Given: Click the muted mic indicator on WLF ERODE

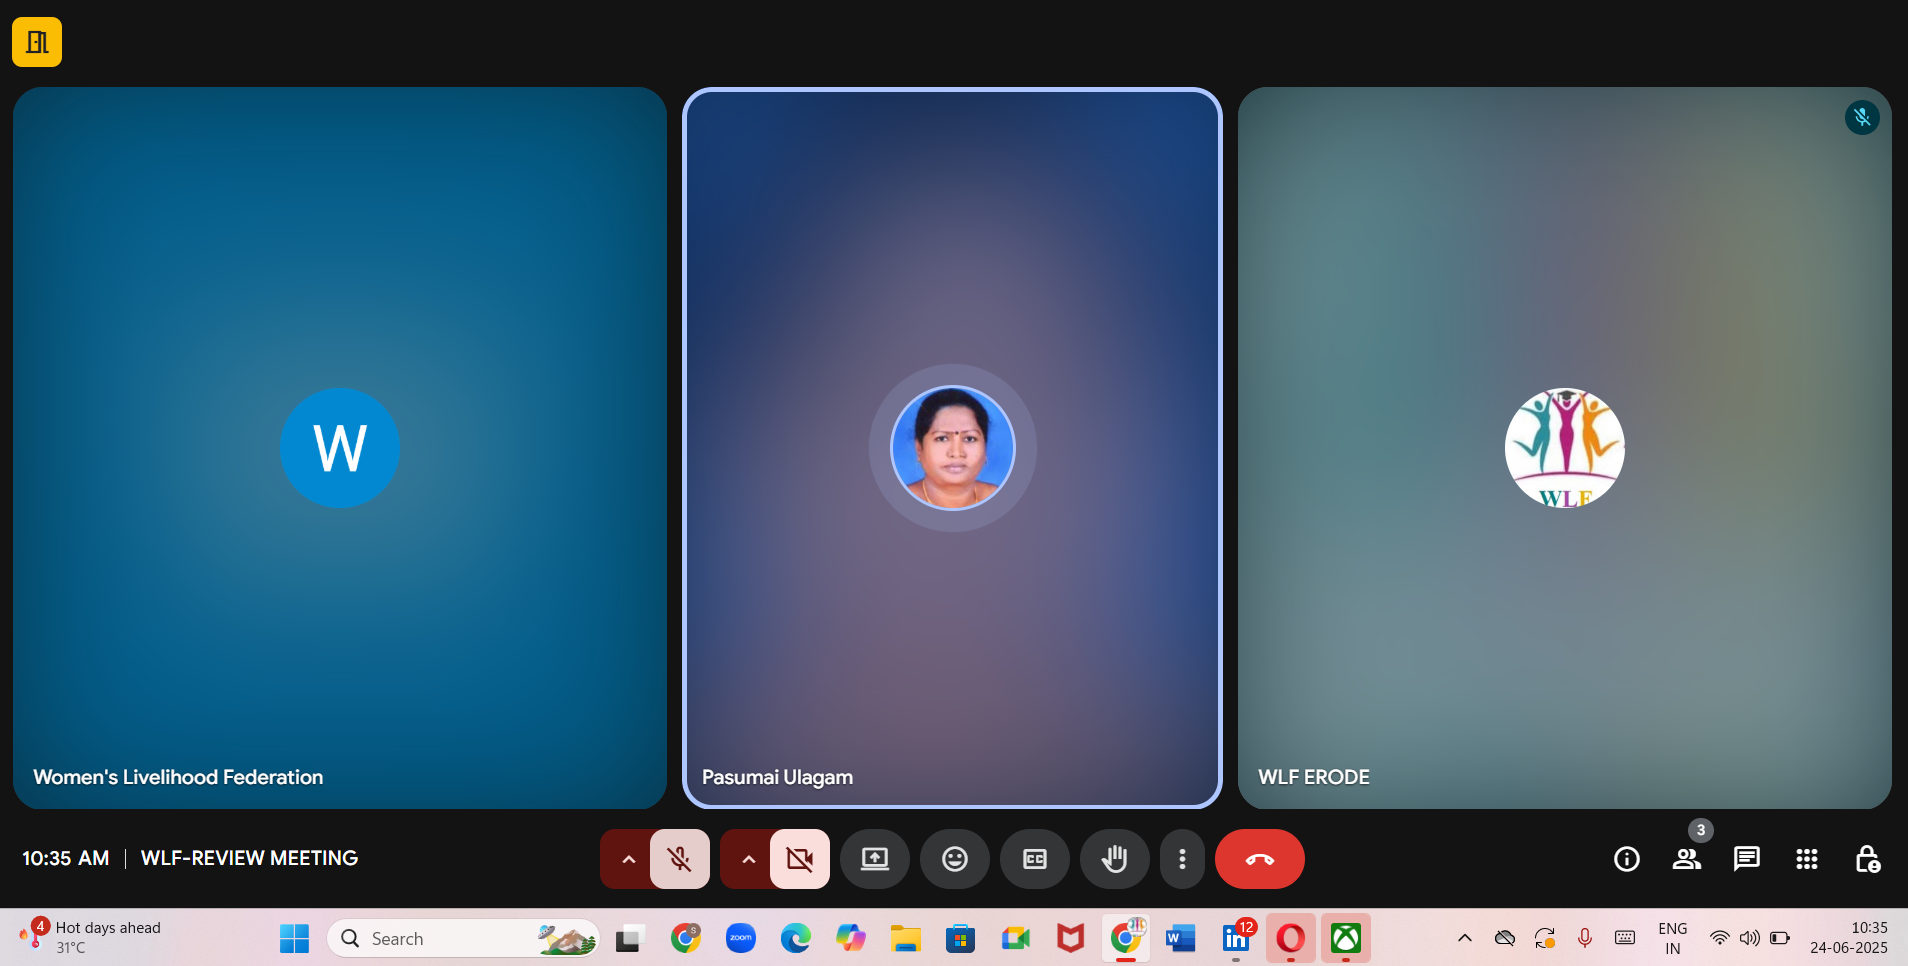Looking at the screenshot, I should click(x=1862, y=118).
